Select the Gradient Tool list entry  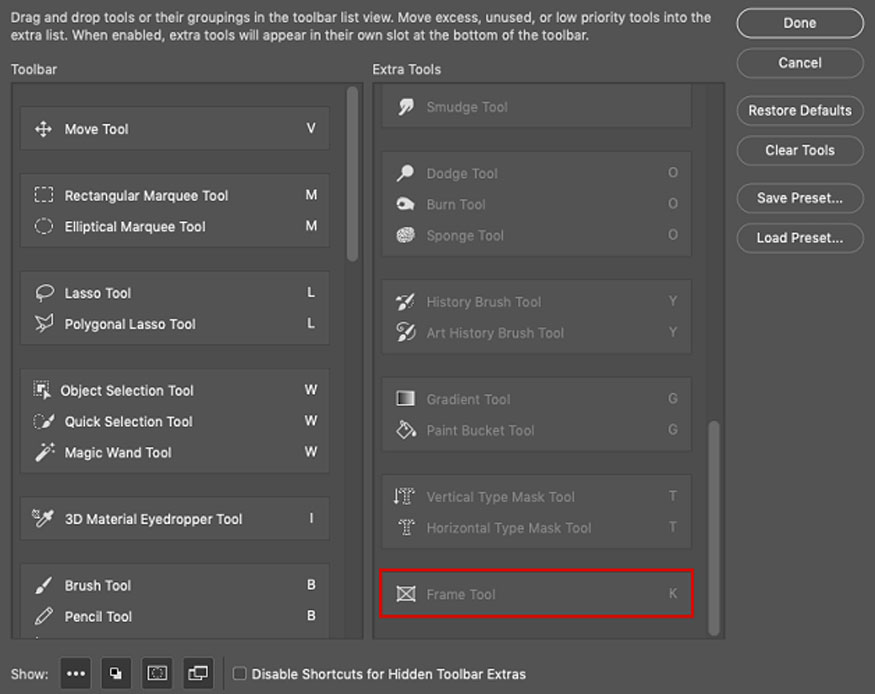pos(468,399)
